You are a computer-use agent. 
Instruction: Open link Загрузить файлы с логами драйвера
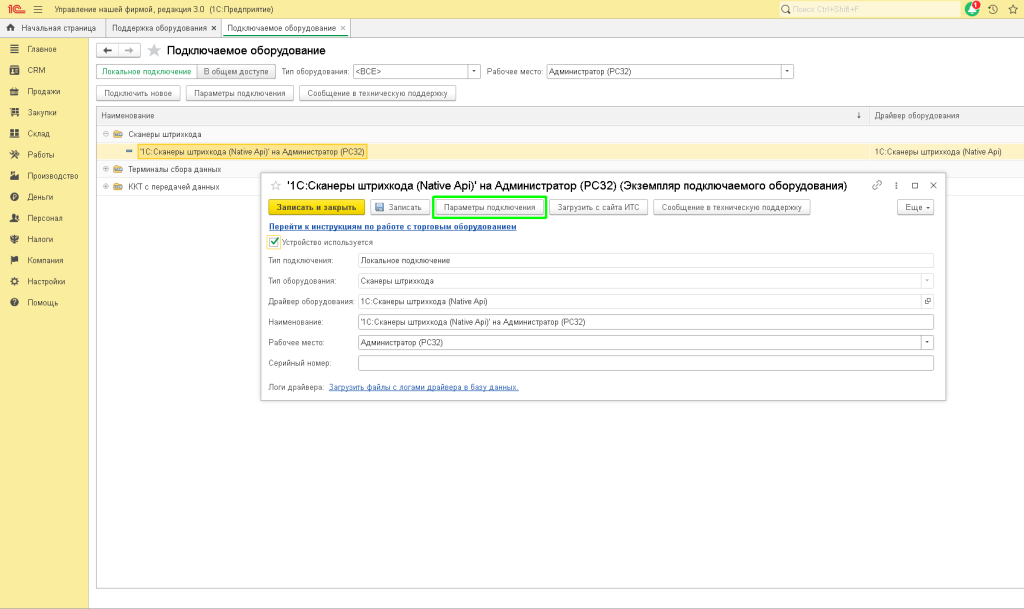coord(423,386)
